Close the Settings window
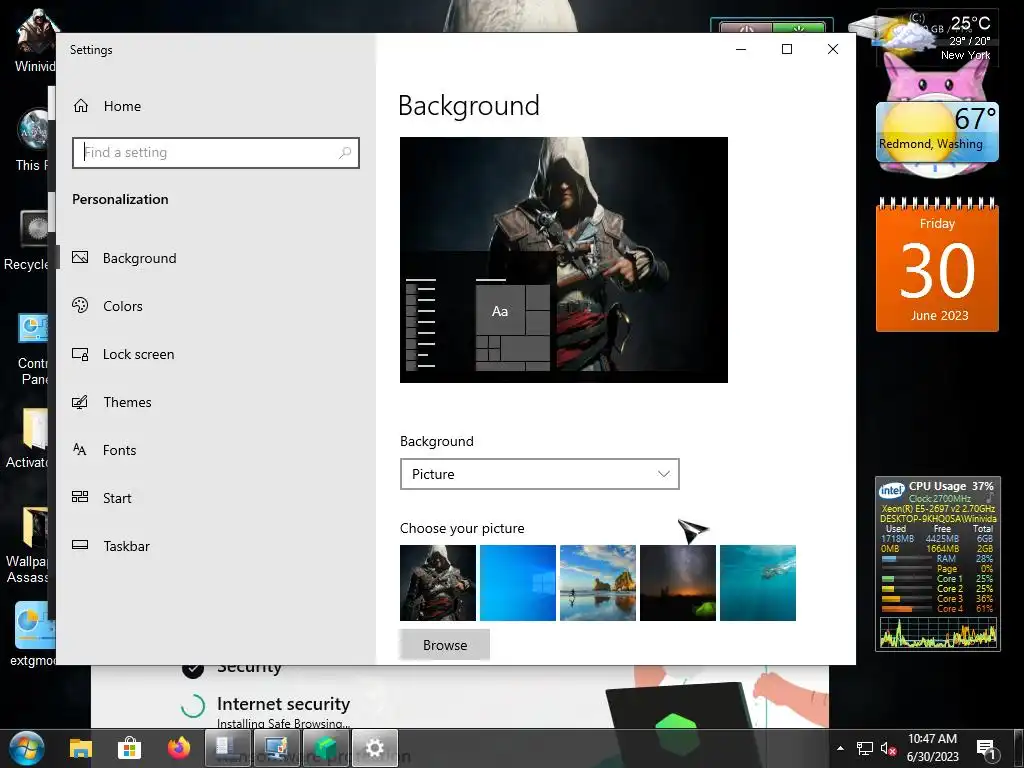This screenshot has width=1024, height=768. point(833,49)
